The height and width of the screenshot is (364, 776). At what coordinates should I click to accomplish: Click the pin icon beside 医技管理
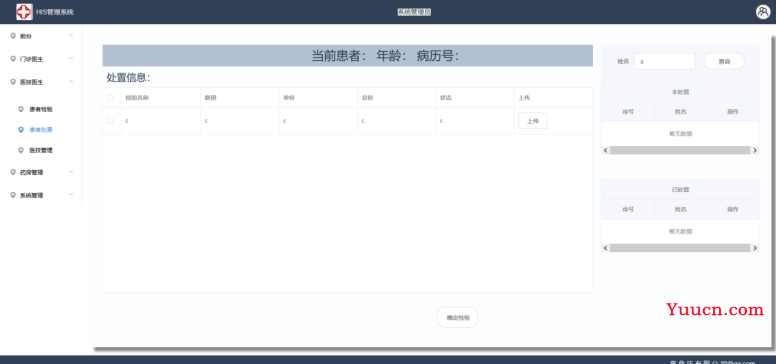click(20, 150)
